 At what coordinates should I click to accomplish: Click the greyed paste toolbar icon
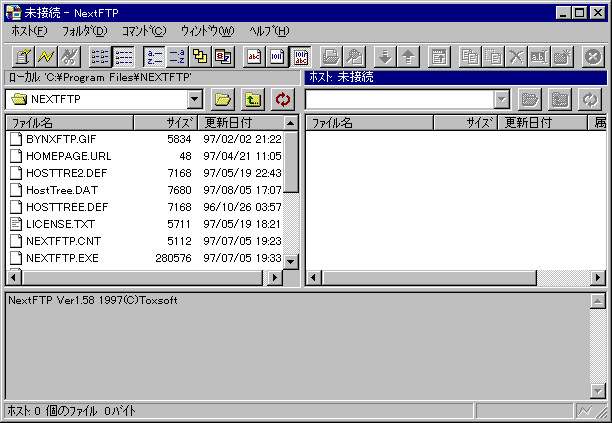493,57
